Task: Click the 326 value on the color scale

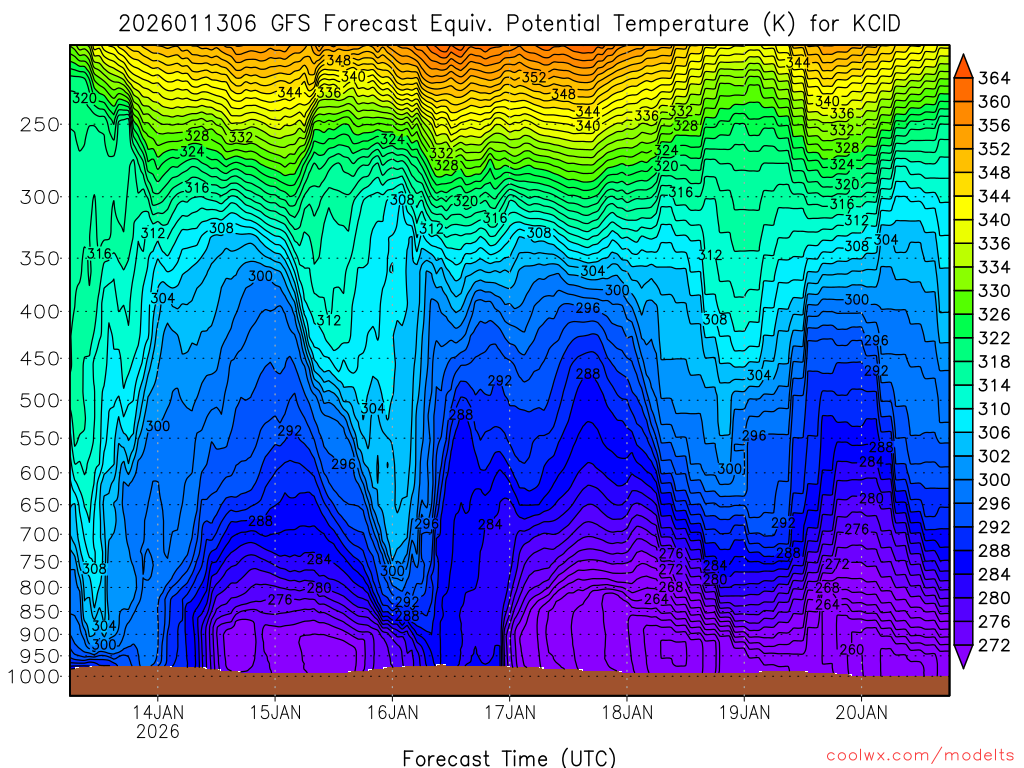Action: click(994, 315)
